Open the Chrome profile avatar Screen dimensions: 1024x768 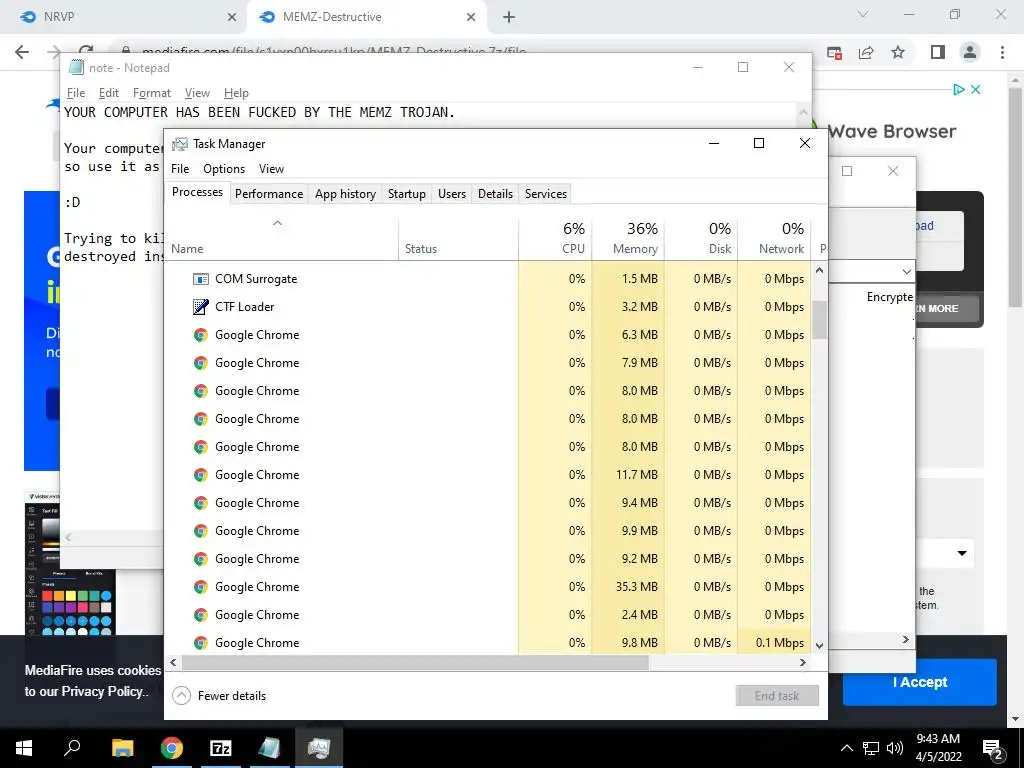tap(970, 52)
